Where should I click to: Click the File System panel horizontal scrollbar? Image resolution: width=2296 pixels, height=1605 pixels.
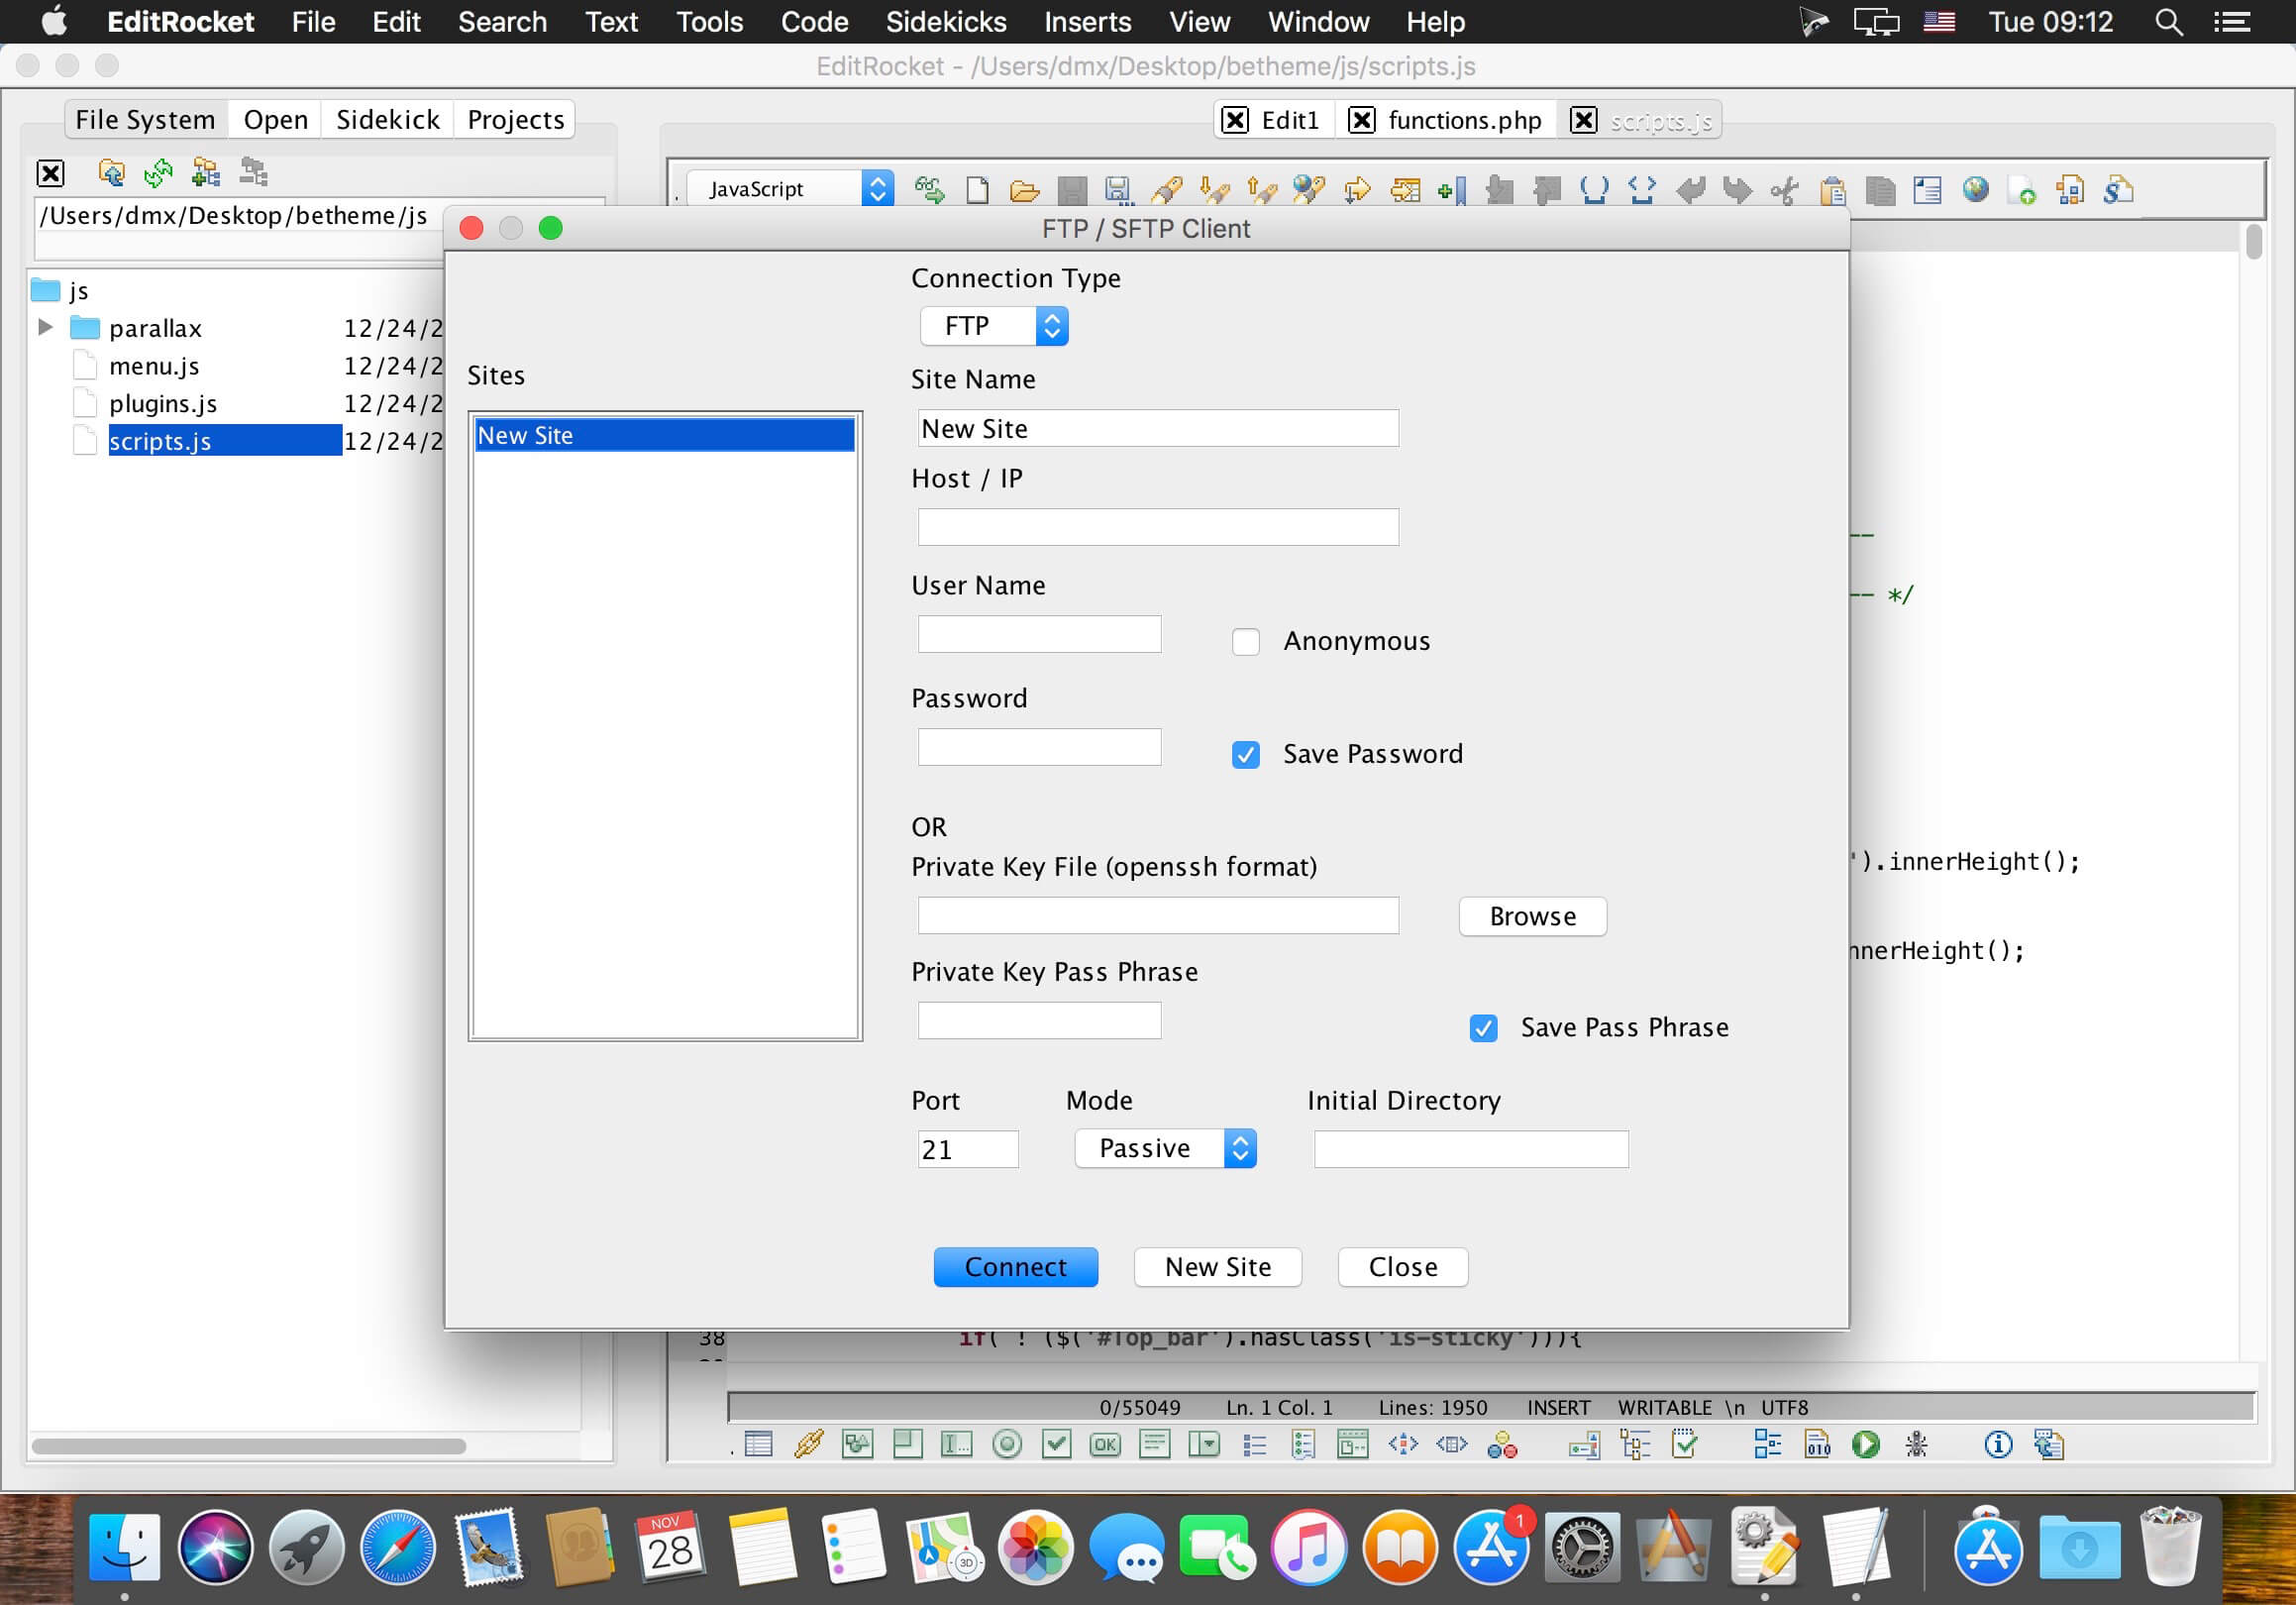pos(248,1446)
